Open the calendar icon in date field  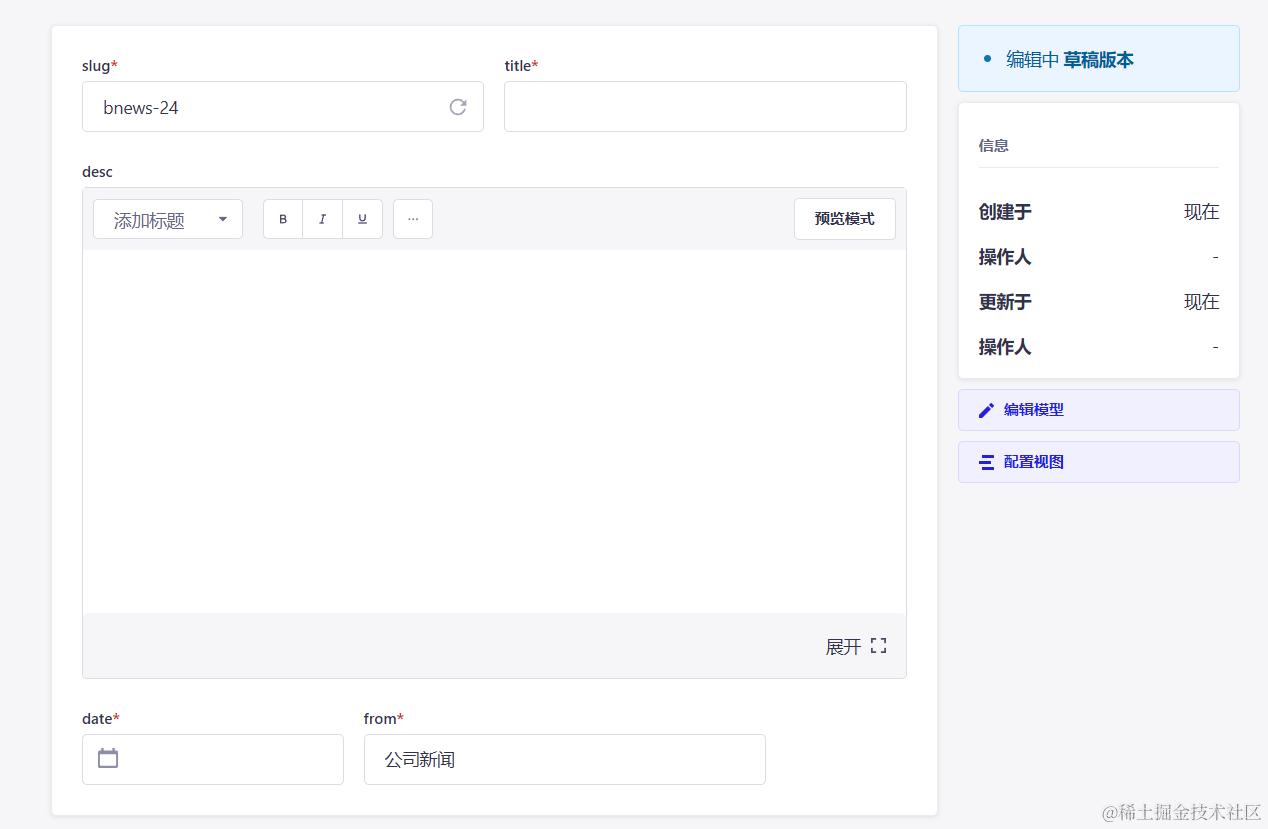[x=108, y=758]
